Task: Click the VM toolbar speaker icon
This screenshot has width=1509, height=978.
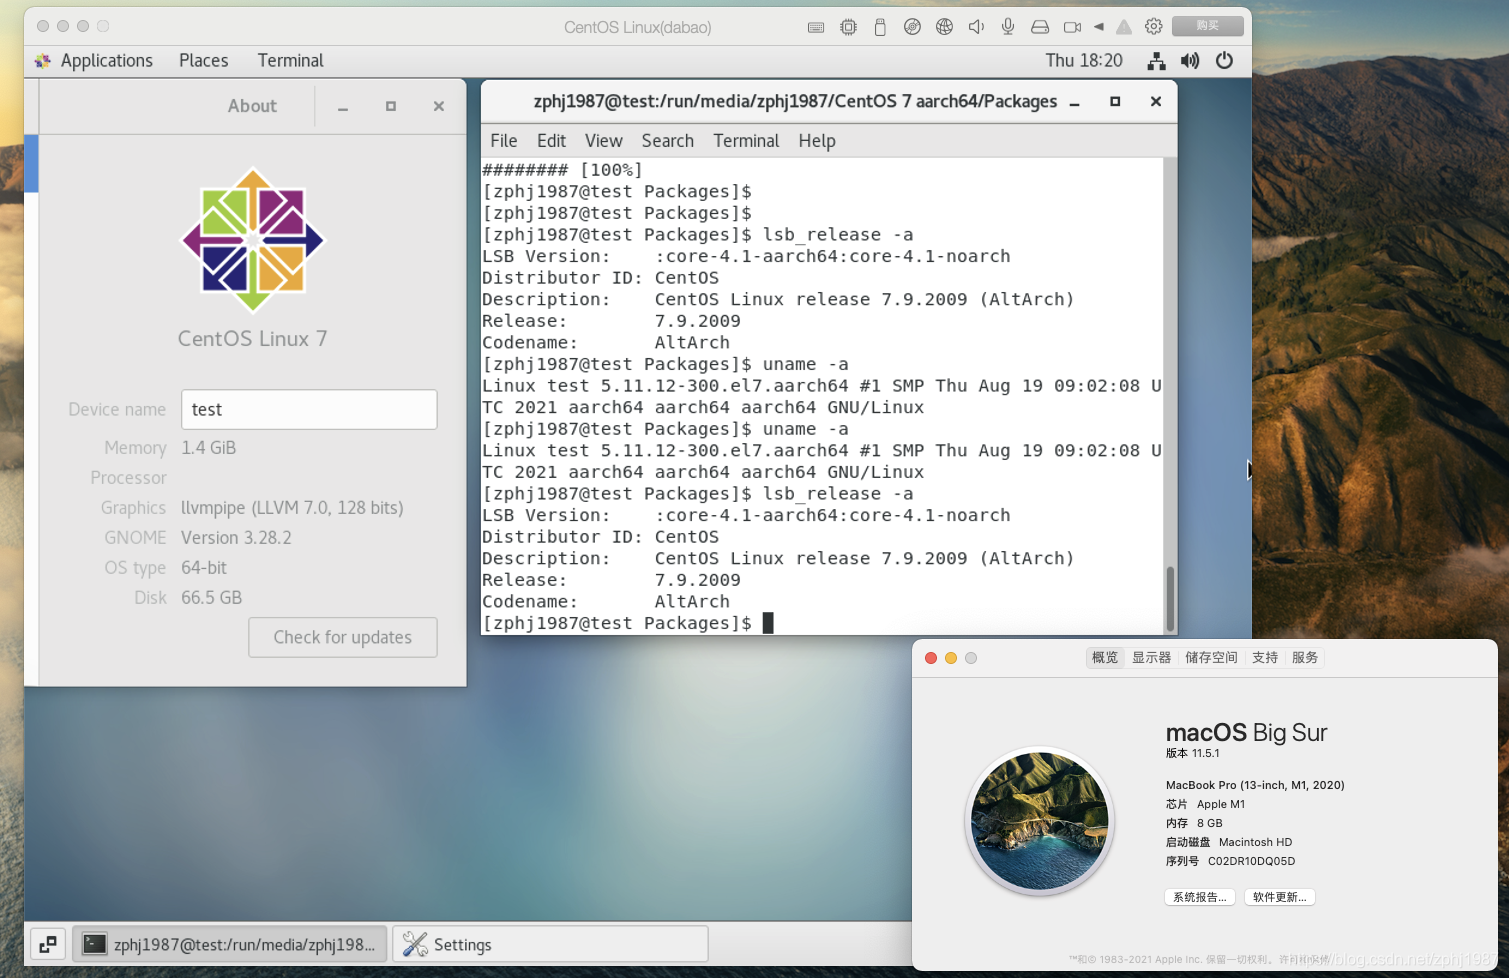Action: pos(976,27)
